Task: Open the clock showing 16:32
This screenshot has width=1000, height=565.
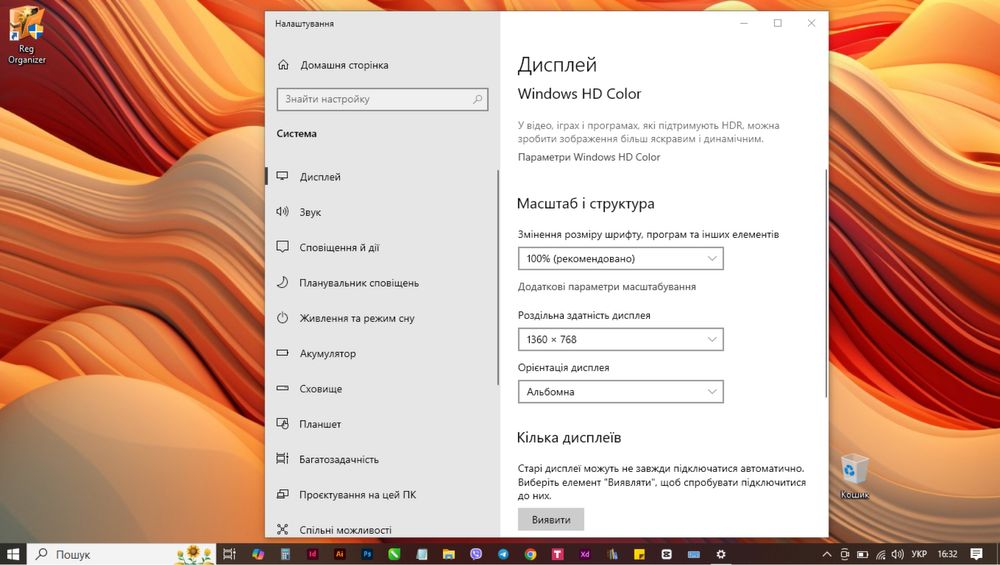Action: (x=948, y=554)
